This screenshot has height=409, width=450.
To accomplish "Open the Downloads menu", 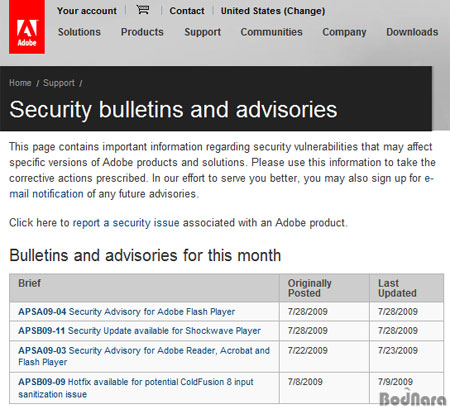I will coord(412,32).
